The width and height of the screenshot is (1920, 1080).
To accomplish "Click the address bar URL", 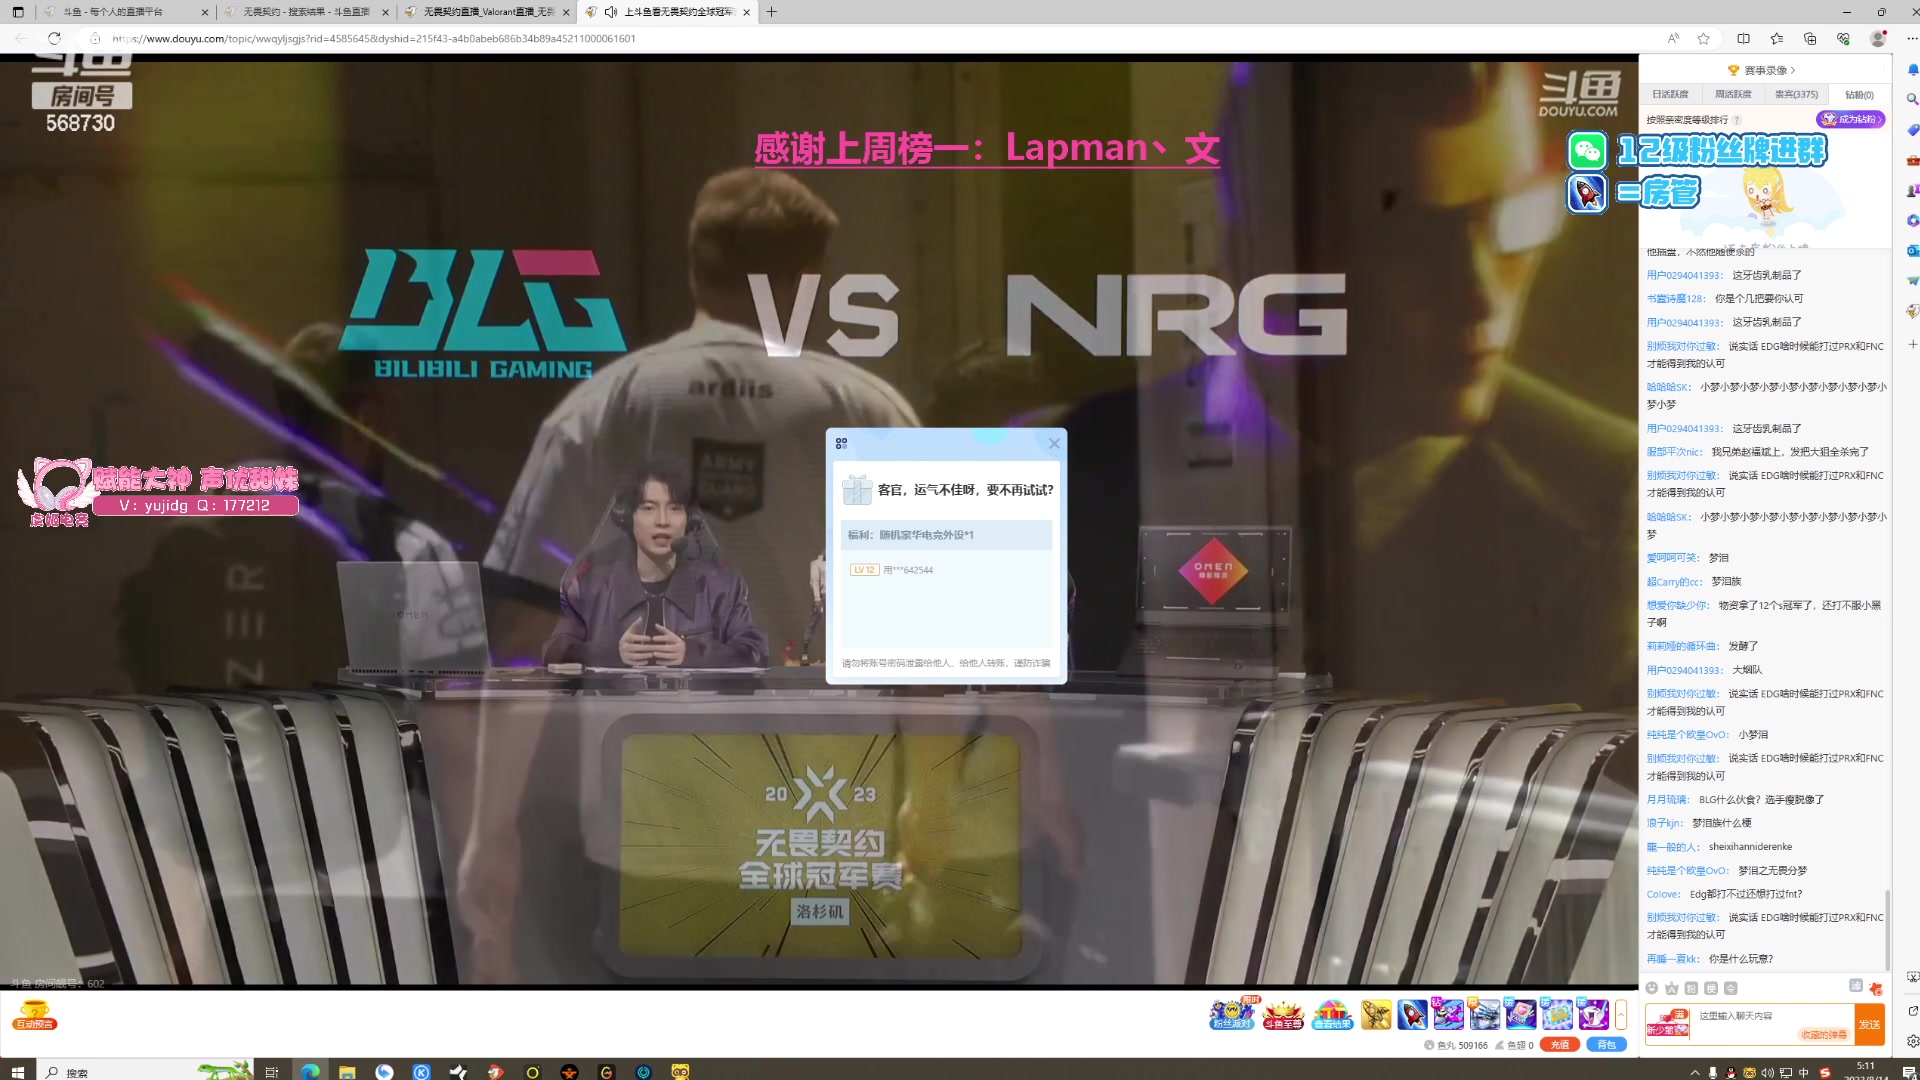I will tap(374, 38).
